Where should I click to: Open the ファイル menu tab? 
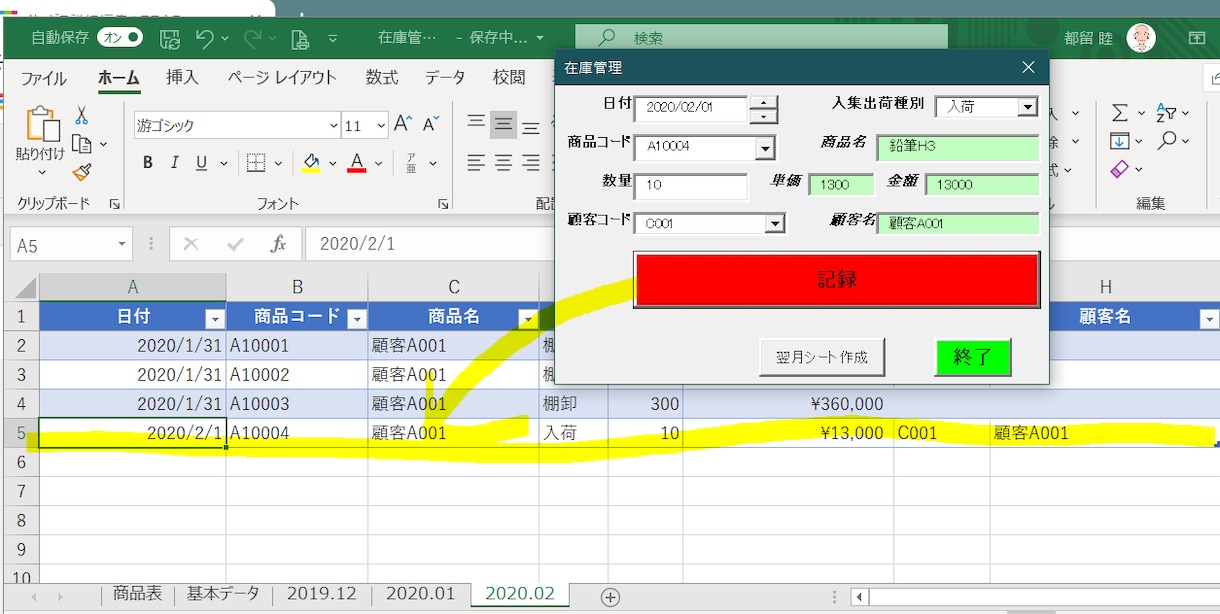44,78
